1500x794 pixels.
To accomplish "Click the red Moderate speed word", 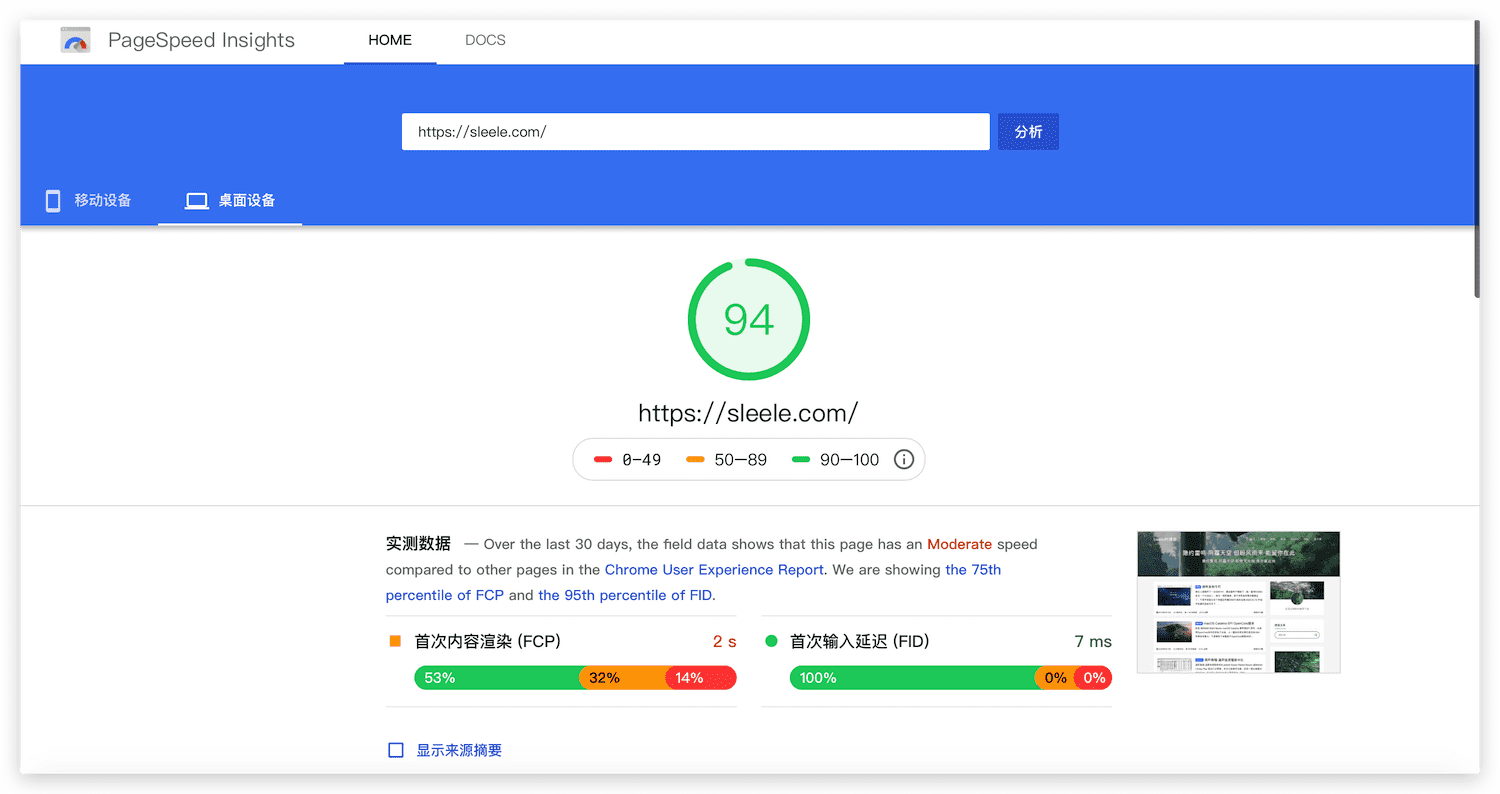I will (959, 545).
